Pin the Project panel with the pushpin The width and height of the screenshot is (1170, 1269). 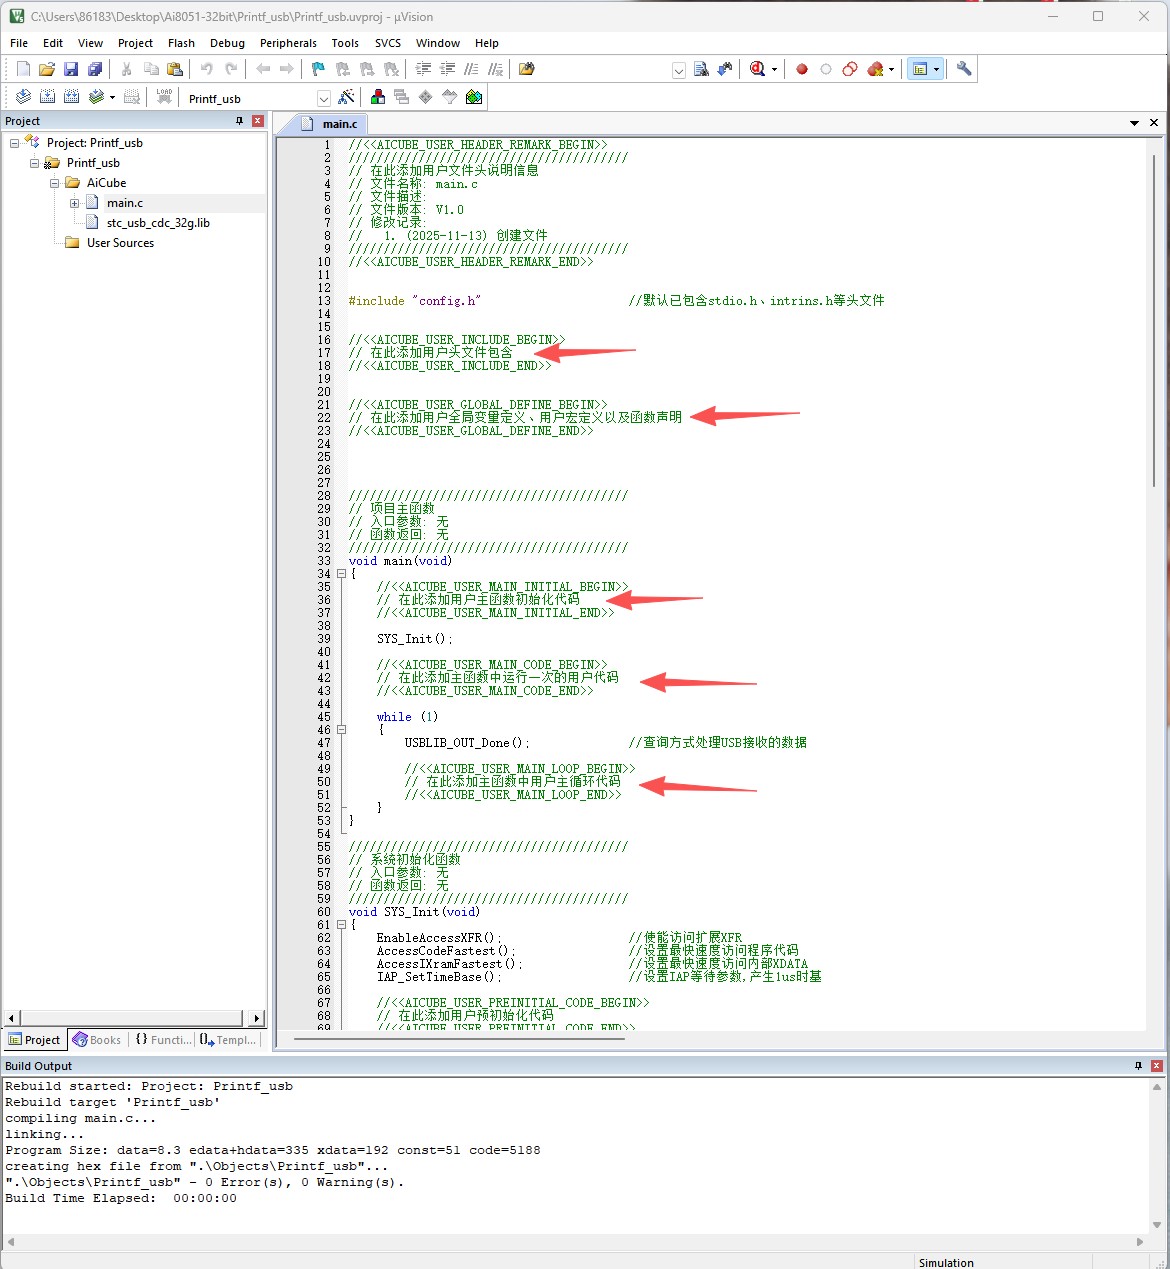pyautogui.click(x=239, y=121)
